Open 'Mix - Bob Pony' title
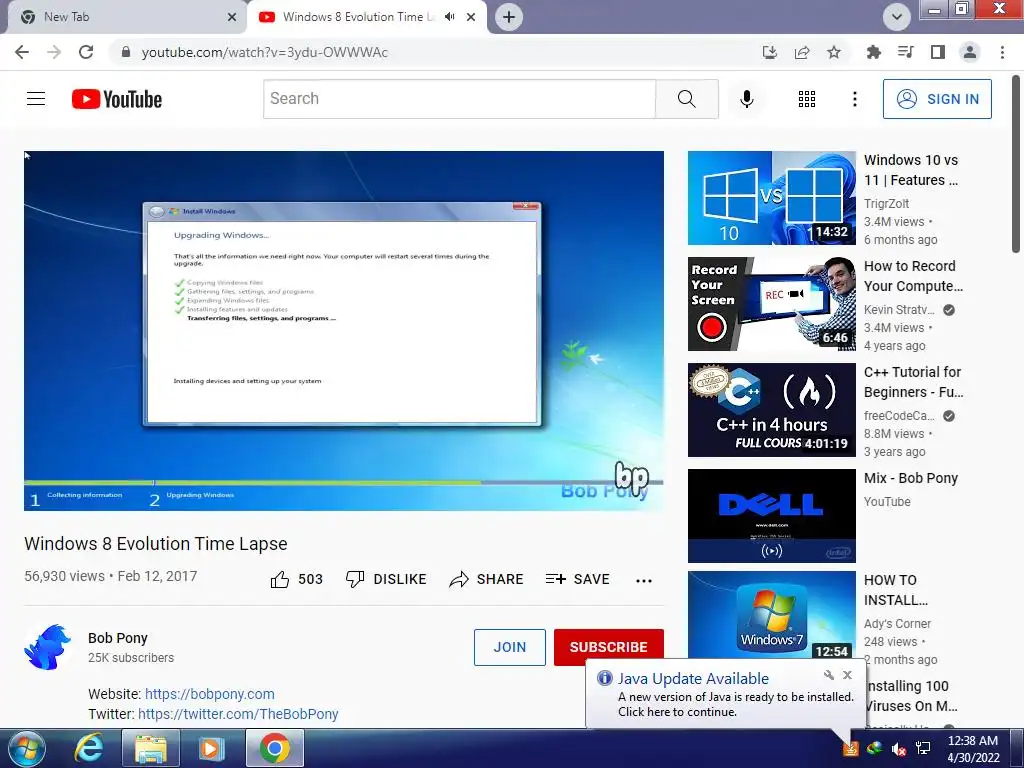 (x=910, y=478)
